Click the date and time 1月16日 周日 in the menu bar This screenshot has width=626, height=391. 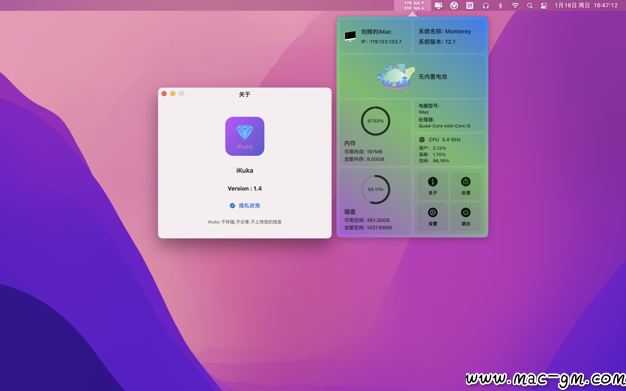point(586,6)
